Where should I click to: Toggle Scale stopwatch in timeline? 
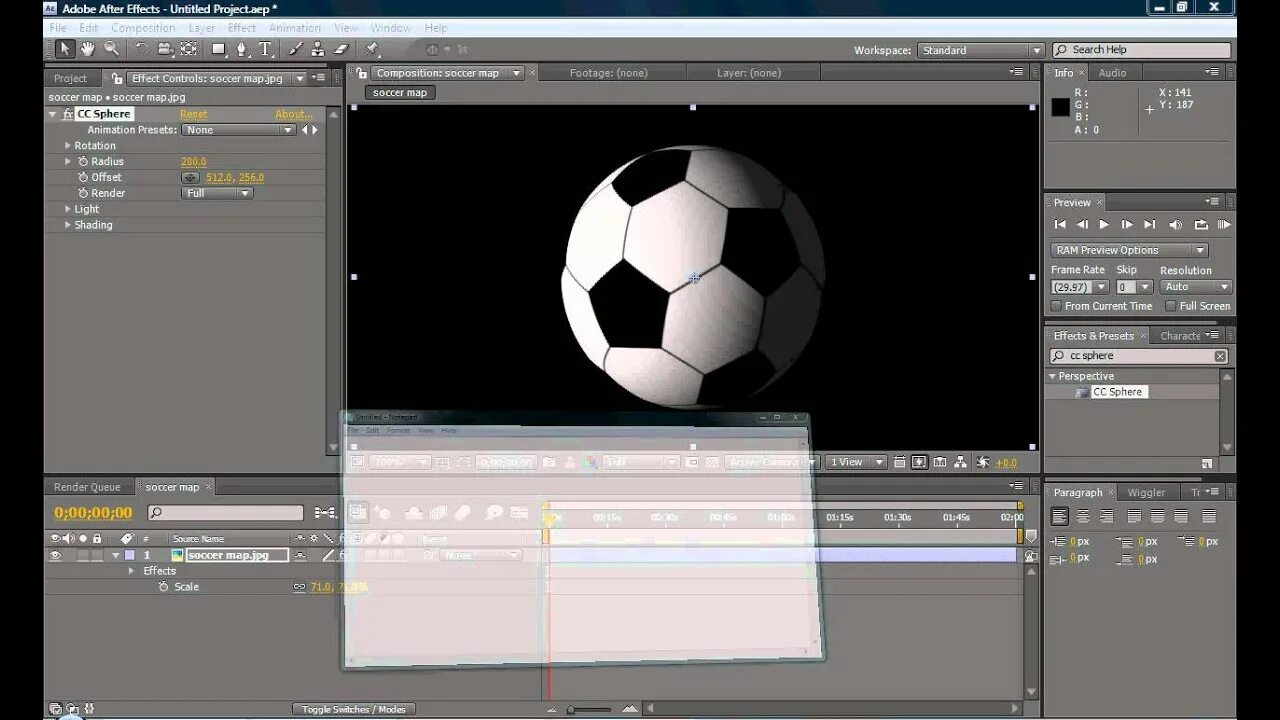click(x=164, y=587)
